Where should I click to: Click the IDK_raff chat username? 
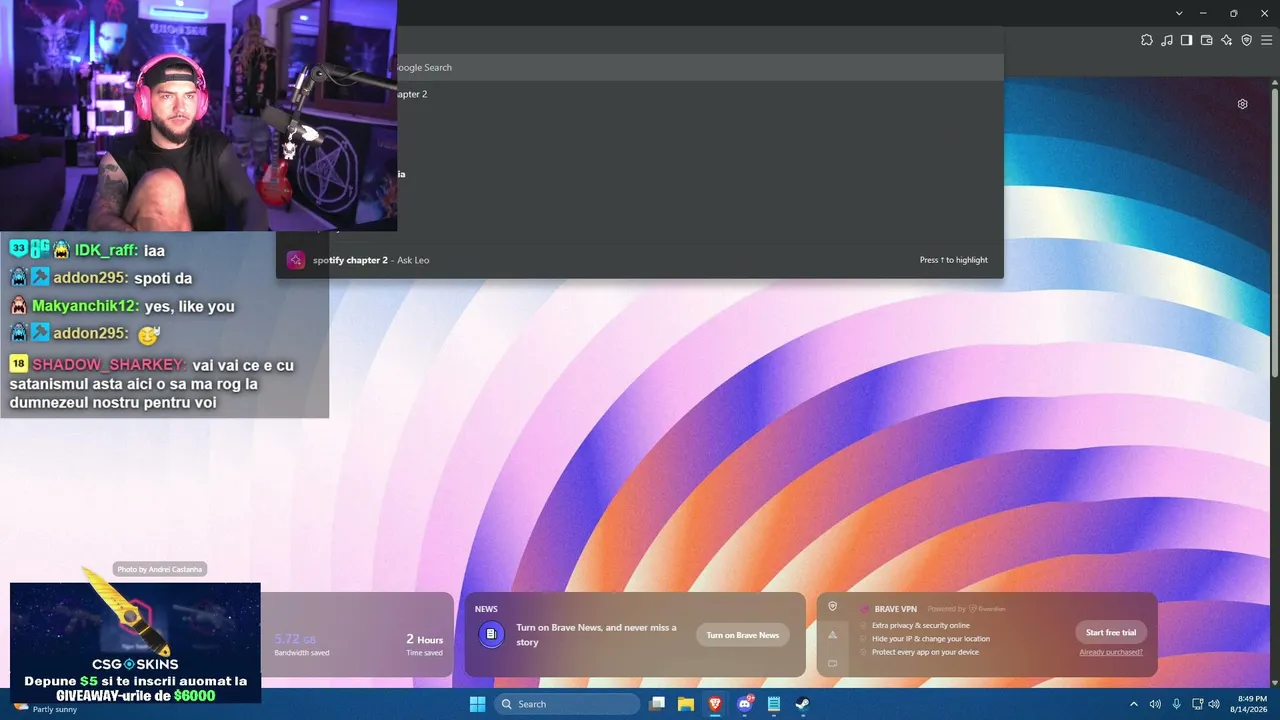pos(106,250)
